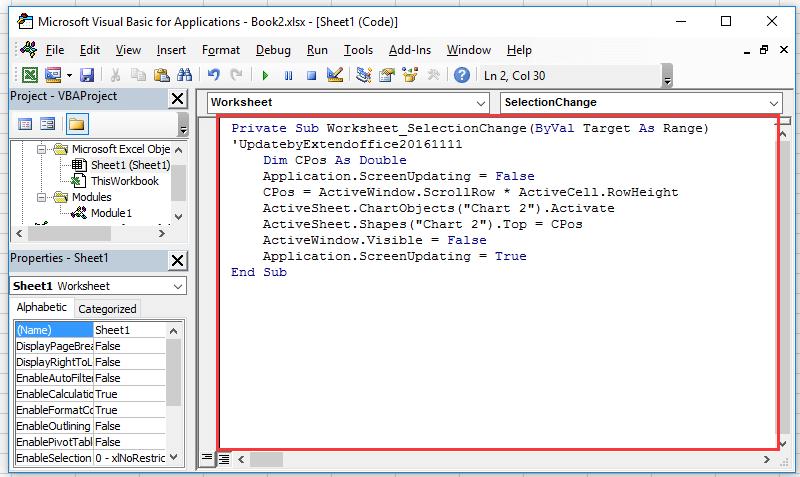
Task: Open the Project Explorer toolbar icon
Action: pyautogui.click(x=364, y=76)
